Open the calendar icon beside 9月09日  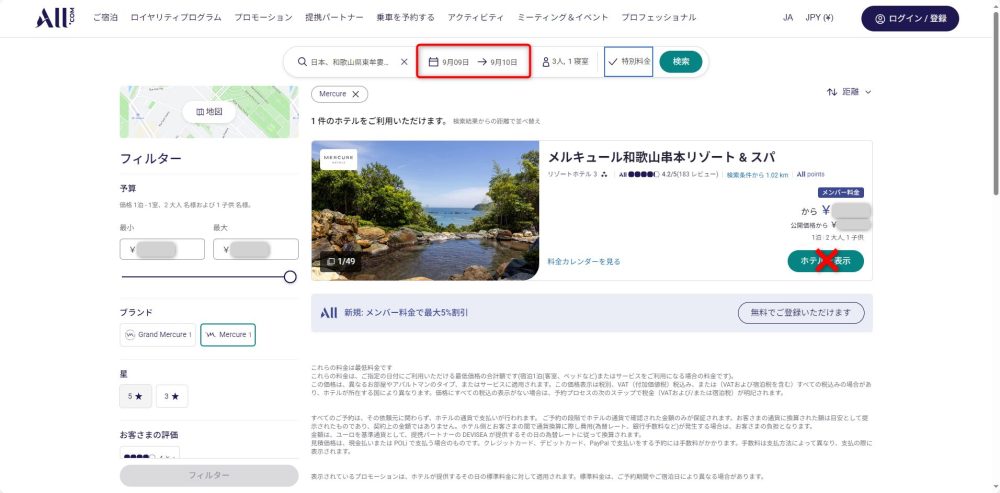tap(433, 62)
